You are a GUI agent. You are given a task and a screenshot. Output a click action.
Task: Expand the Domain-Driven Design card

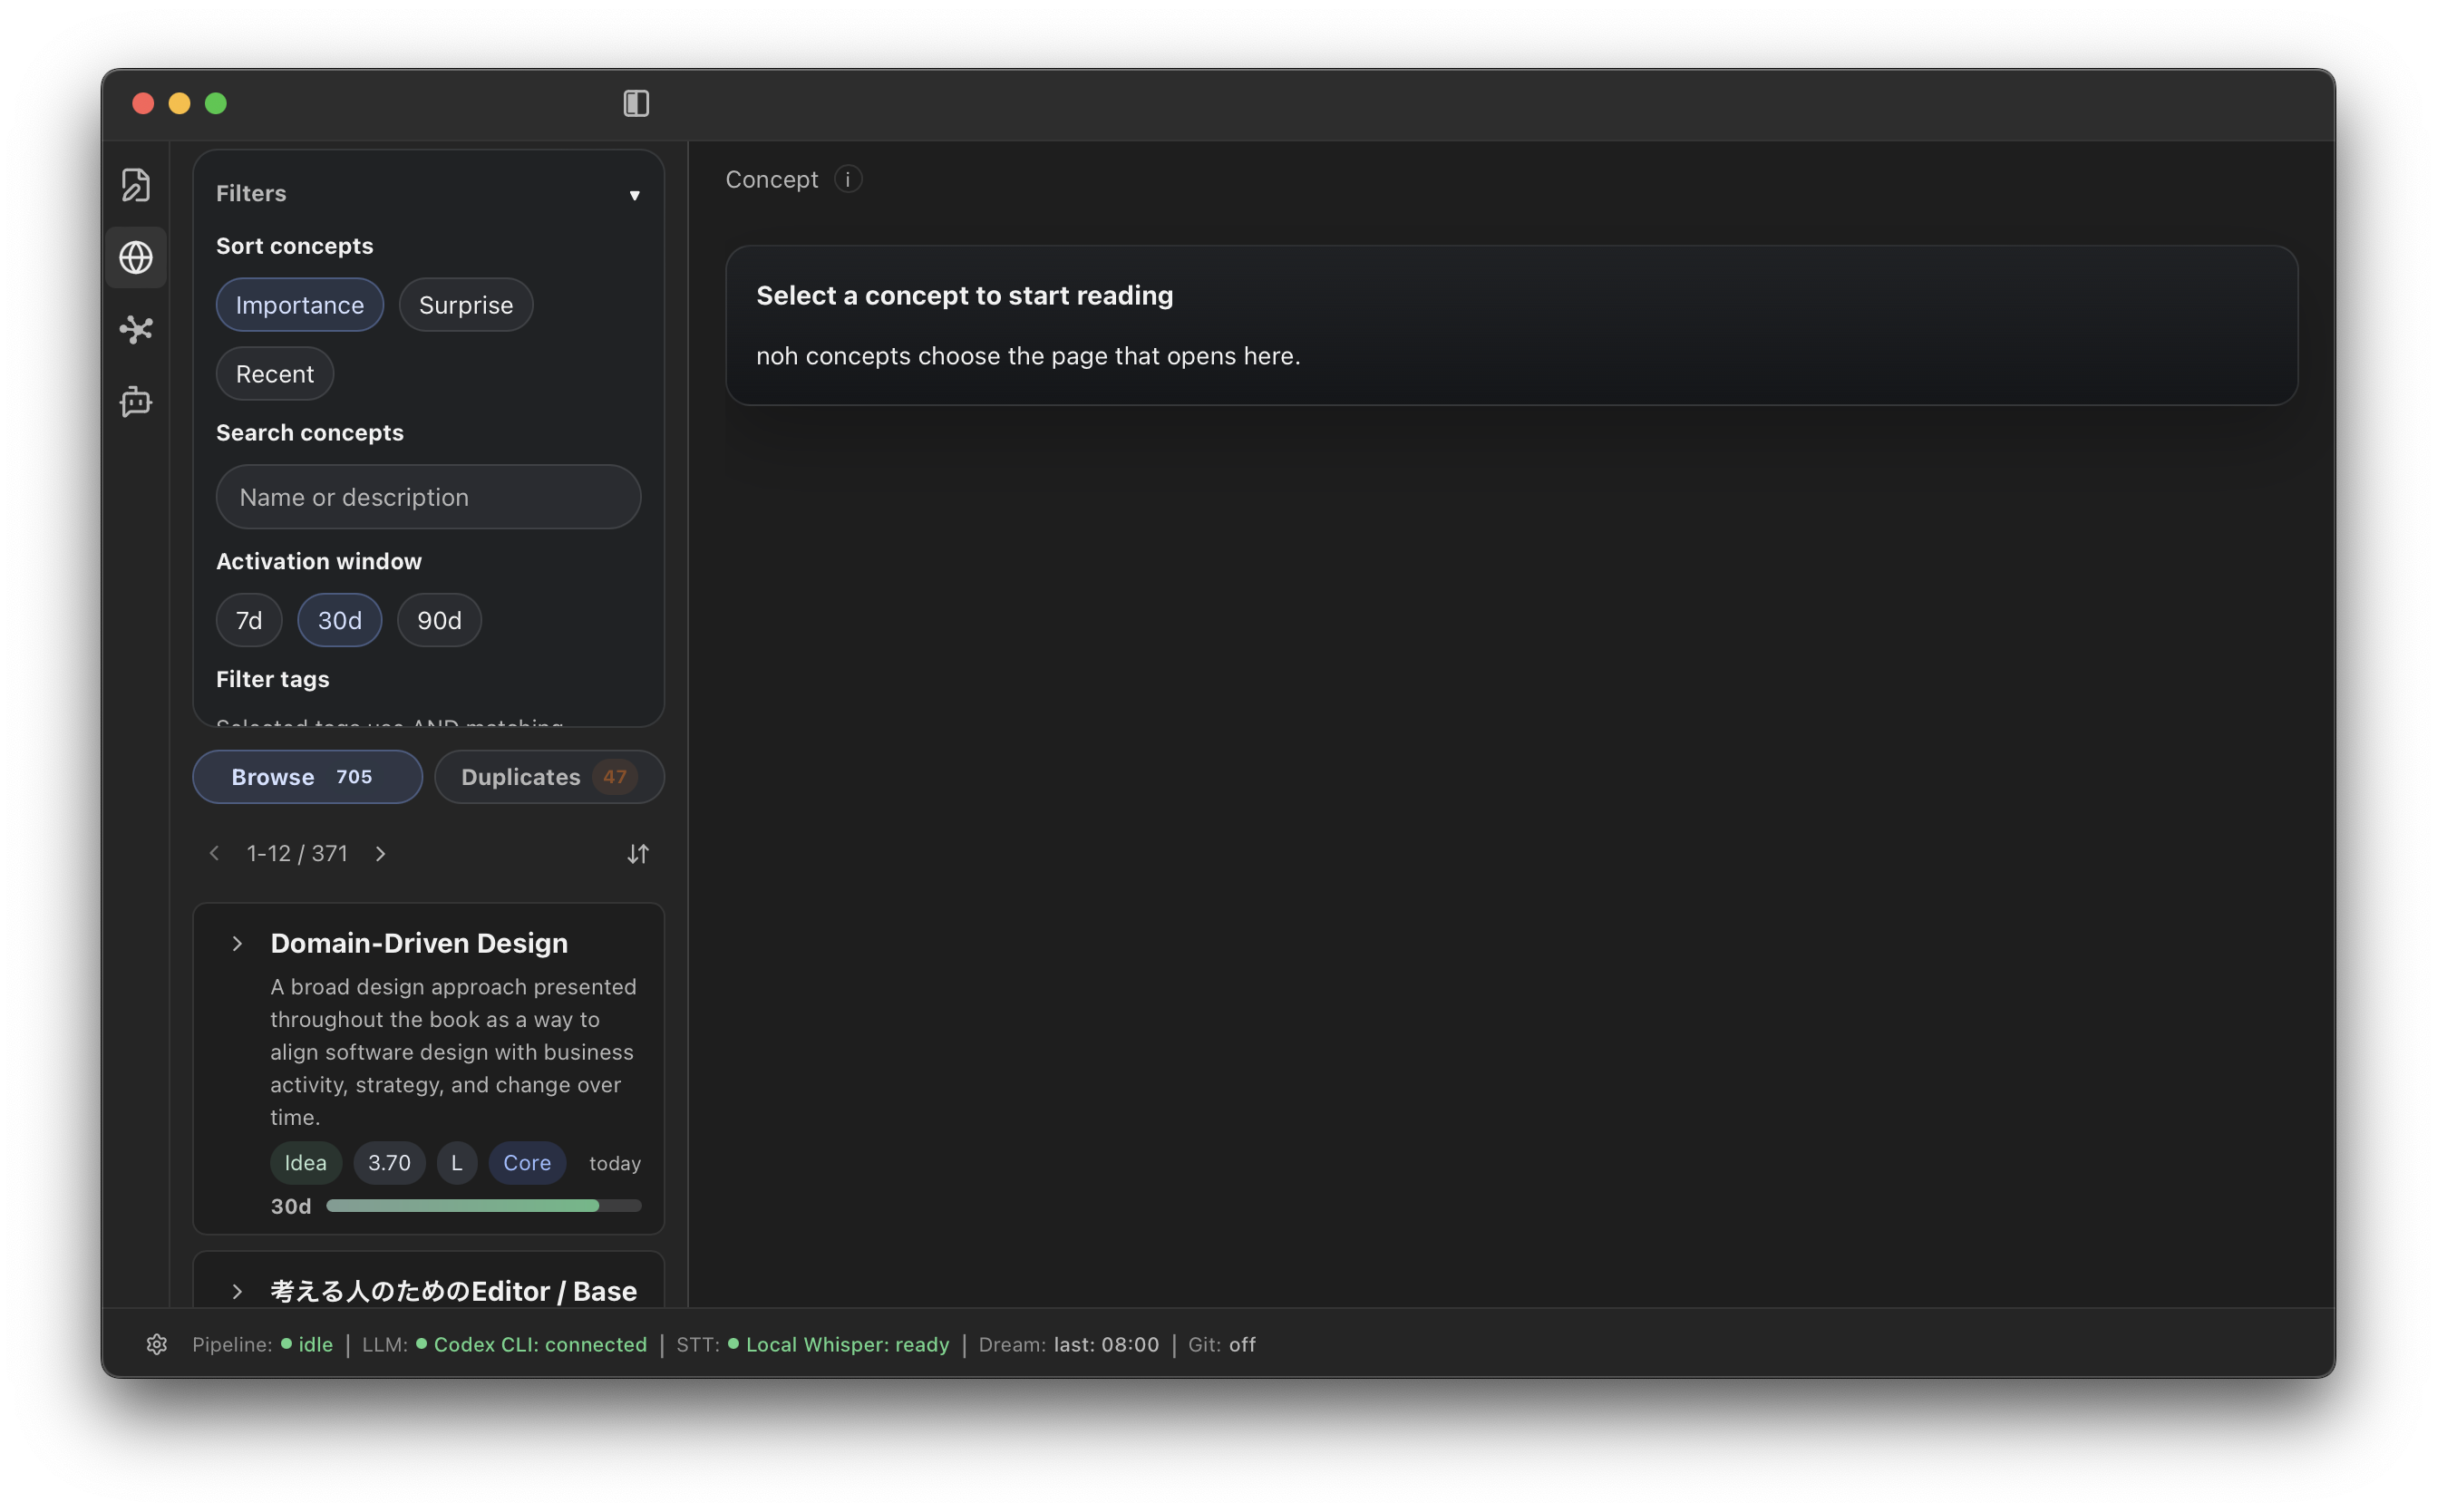[x=237, y=943]
